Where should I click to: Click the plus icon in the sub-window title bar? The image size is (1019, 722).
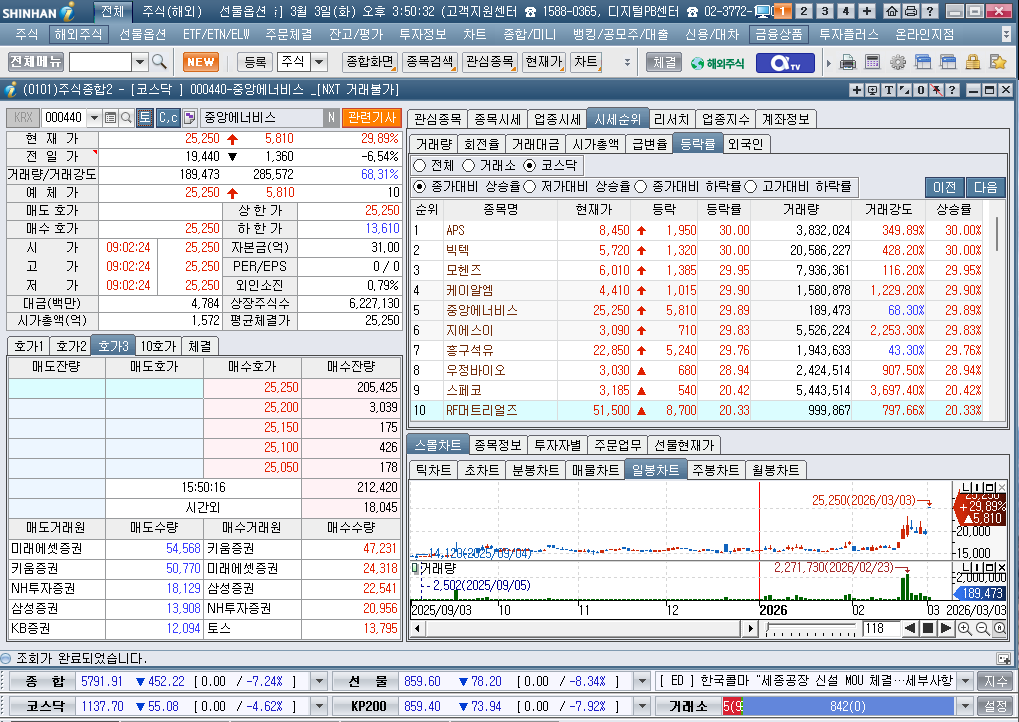[x=857, y=90]
